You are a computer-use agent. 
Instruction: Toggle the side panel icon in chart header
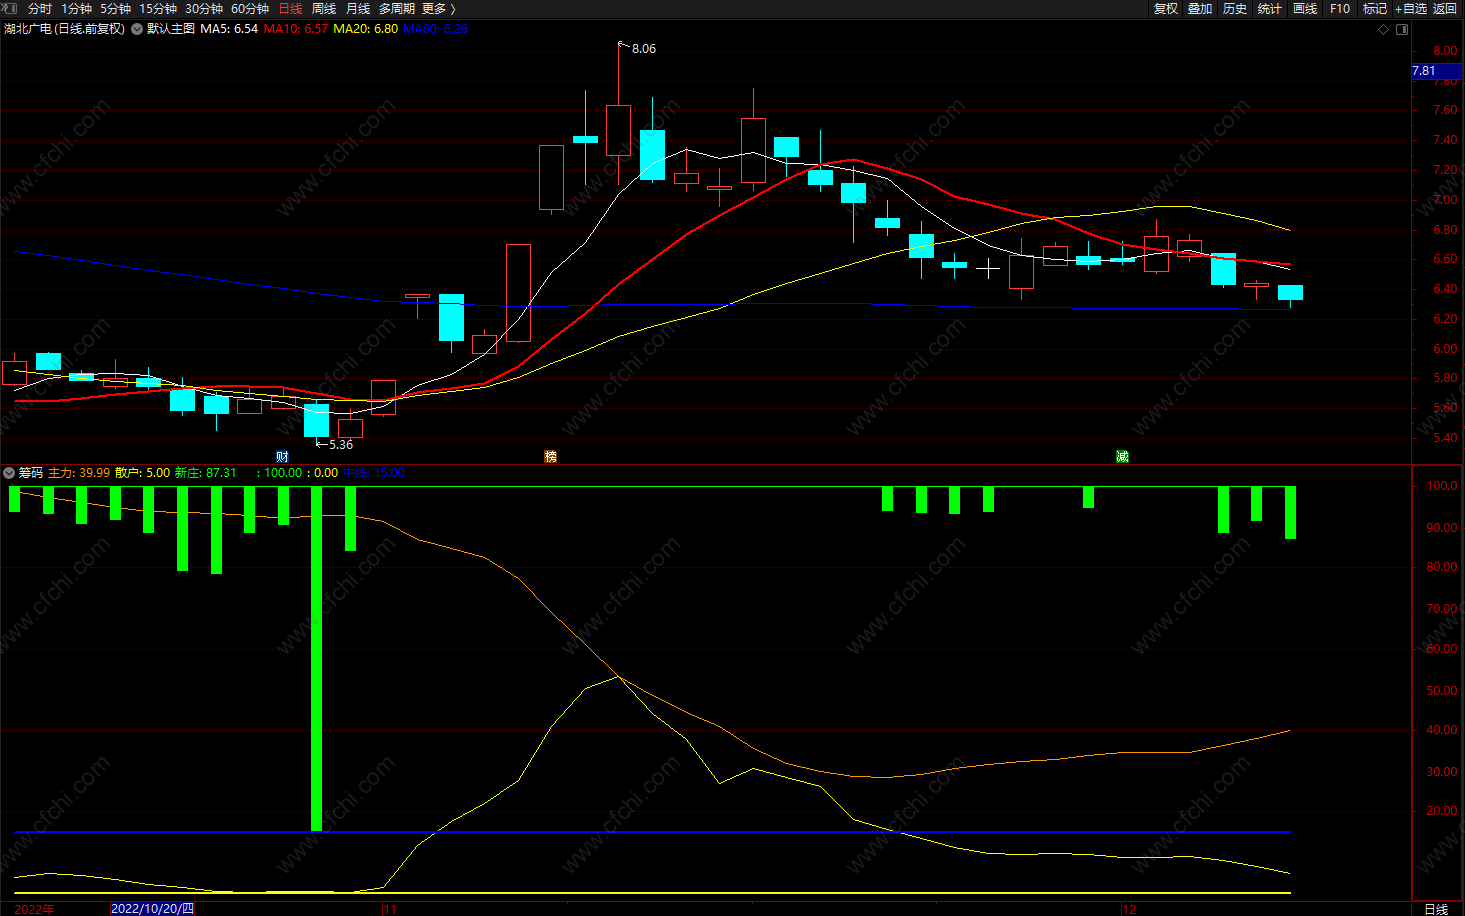tap(1402, 29)
